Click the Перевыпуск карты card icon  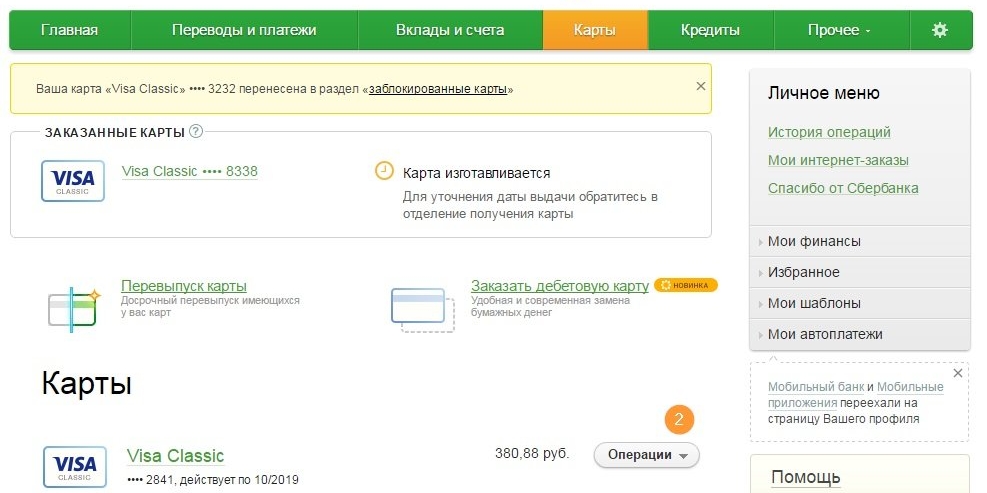click(x=73, y=307)
